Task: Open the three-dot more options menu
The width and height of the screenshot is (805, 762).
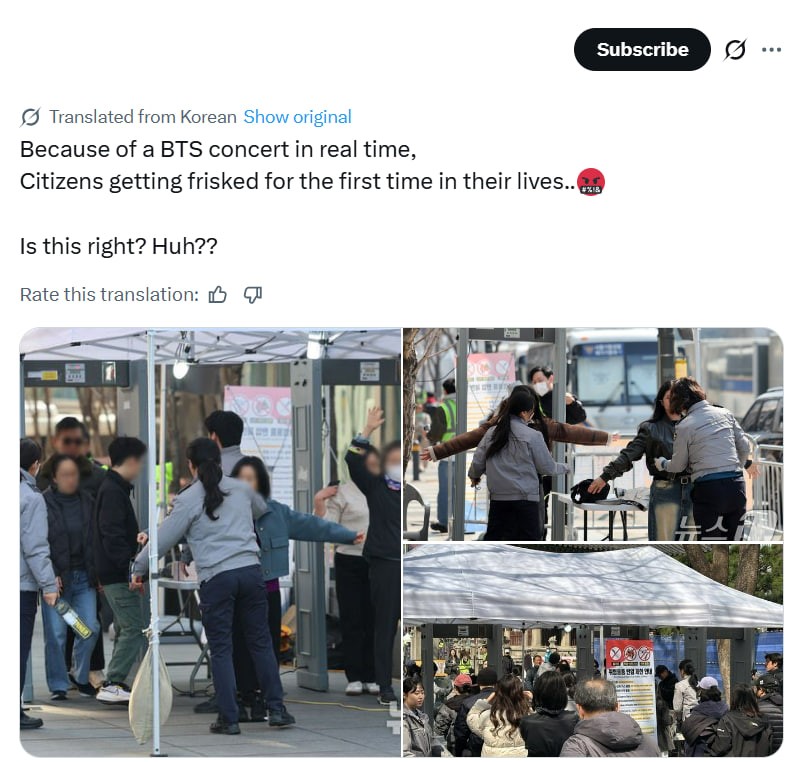Action: tap(771, 50)
